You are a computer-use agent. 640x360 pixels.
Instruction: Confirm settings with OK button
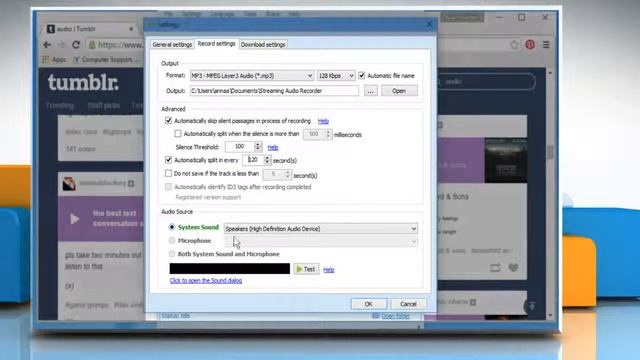coord(369,304)
